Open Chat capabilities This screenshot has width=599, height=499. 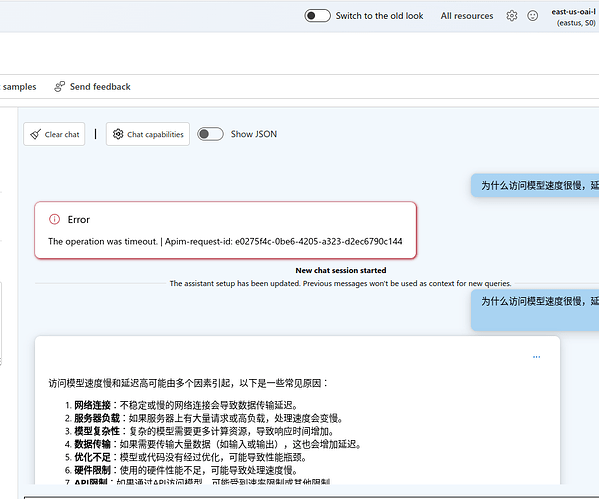point(148,134)
